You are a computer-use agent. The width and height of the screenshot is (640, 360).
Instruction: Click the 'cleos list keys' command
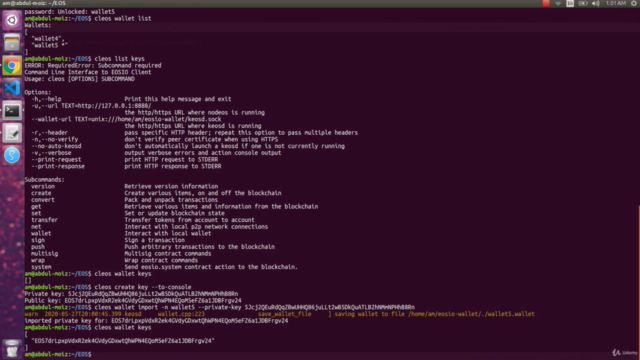pyautogui.click(x=119, y=59)
